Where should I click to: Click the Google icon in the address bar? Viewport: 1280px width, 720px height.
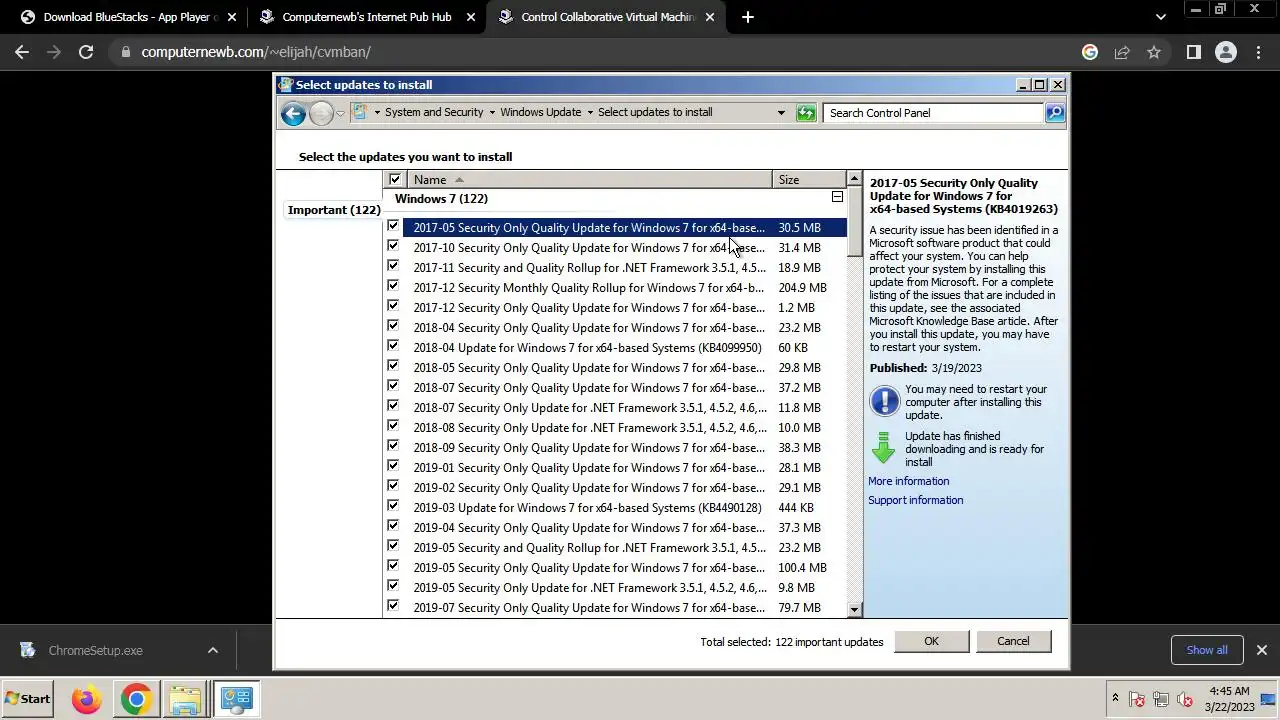coord(1090,52)
